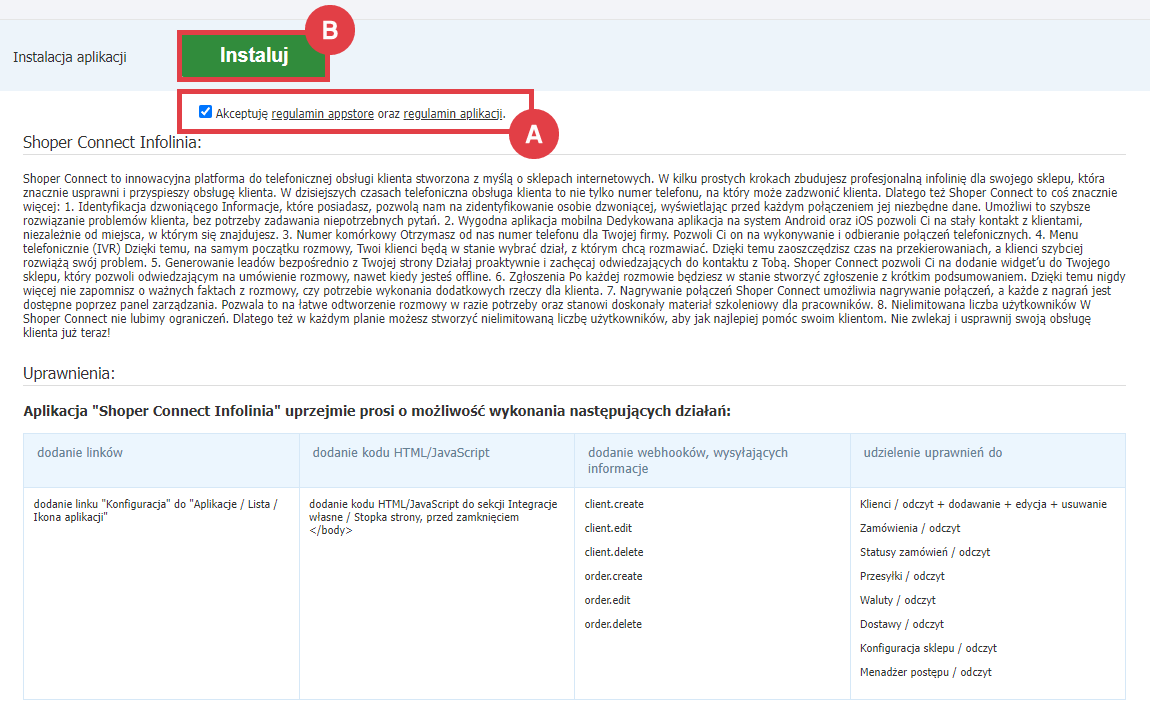1150x712 pixels.
Task: Click the Dostawy / odczyt permission
Action: coord(901,625)
